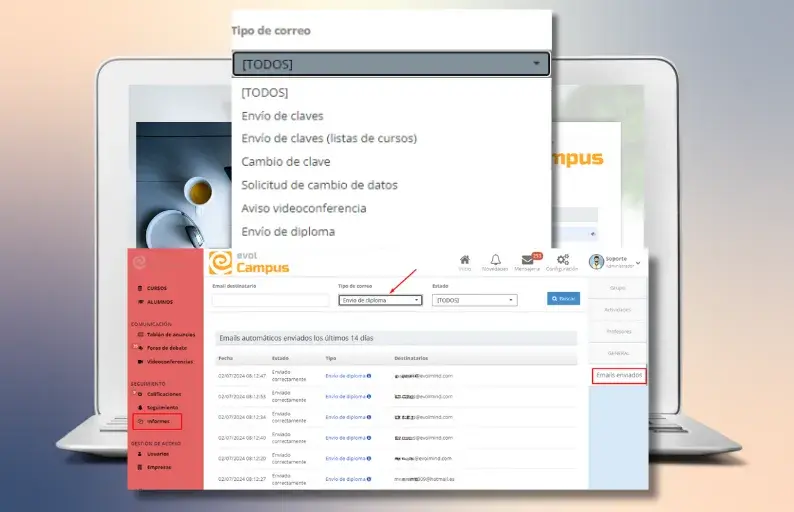Click the Usuarios sidebar icon
Viewport: 794px width, 512px height.
140,454
